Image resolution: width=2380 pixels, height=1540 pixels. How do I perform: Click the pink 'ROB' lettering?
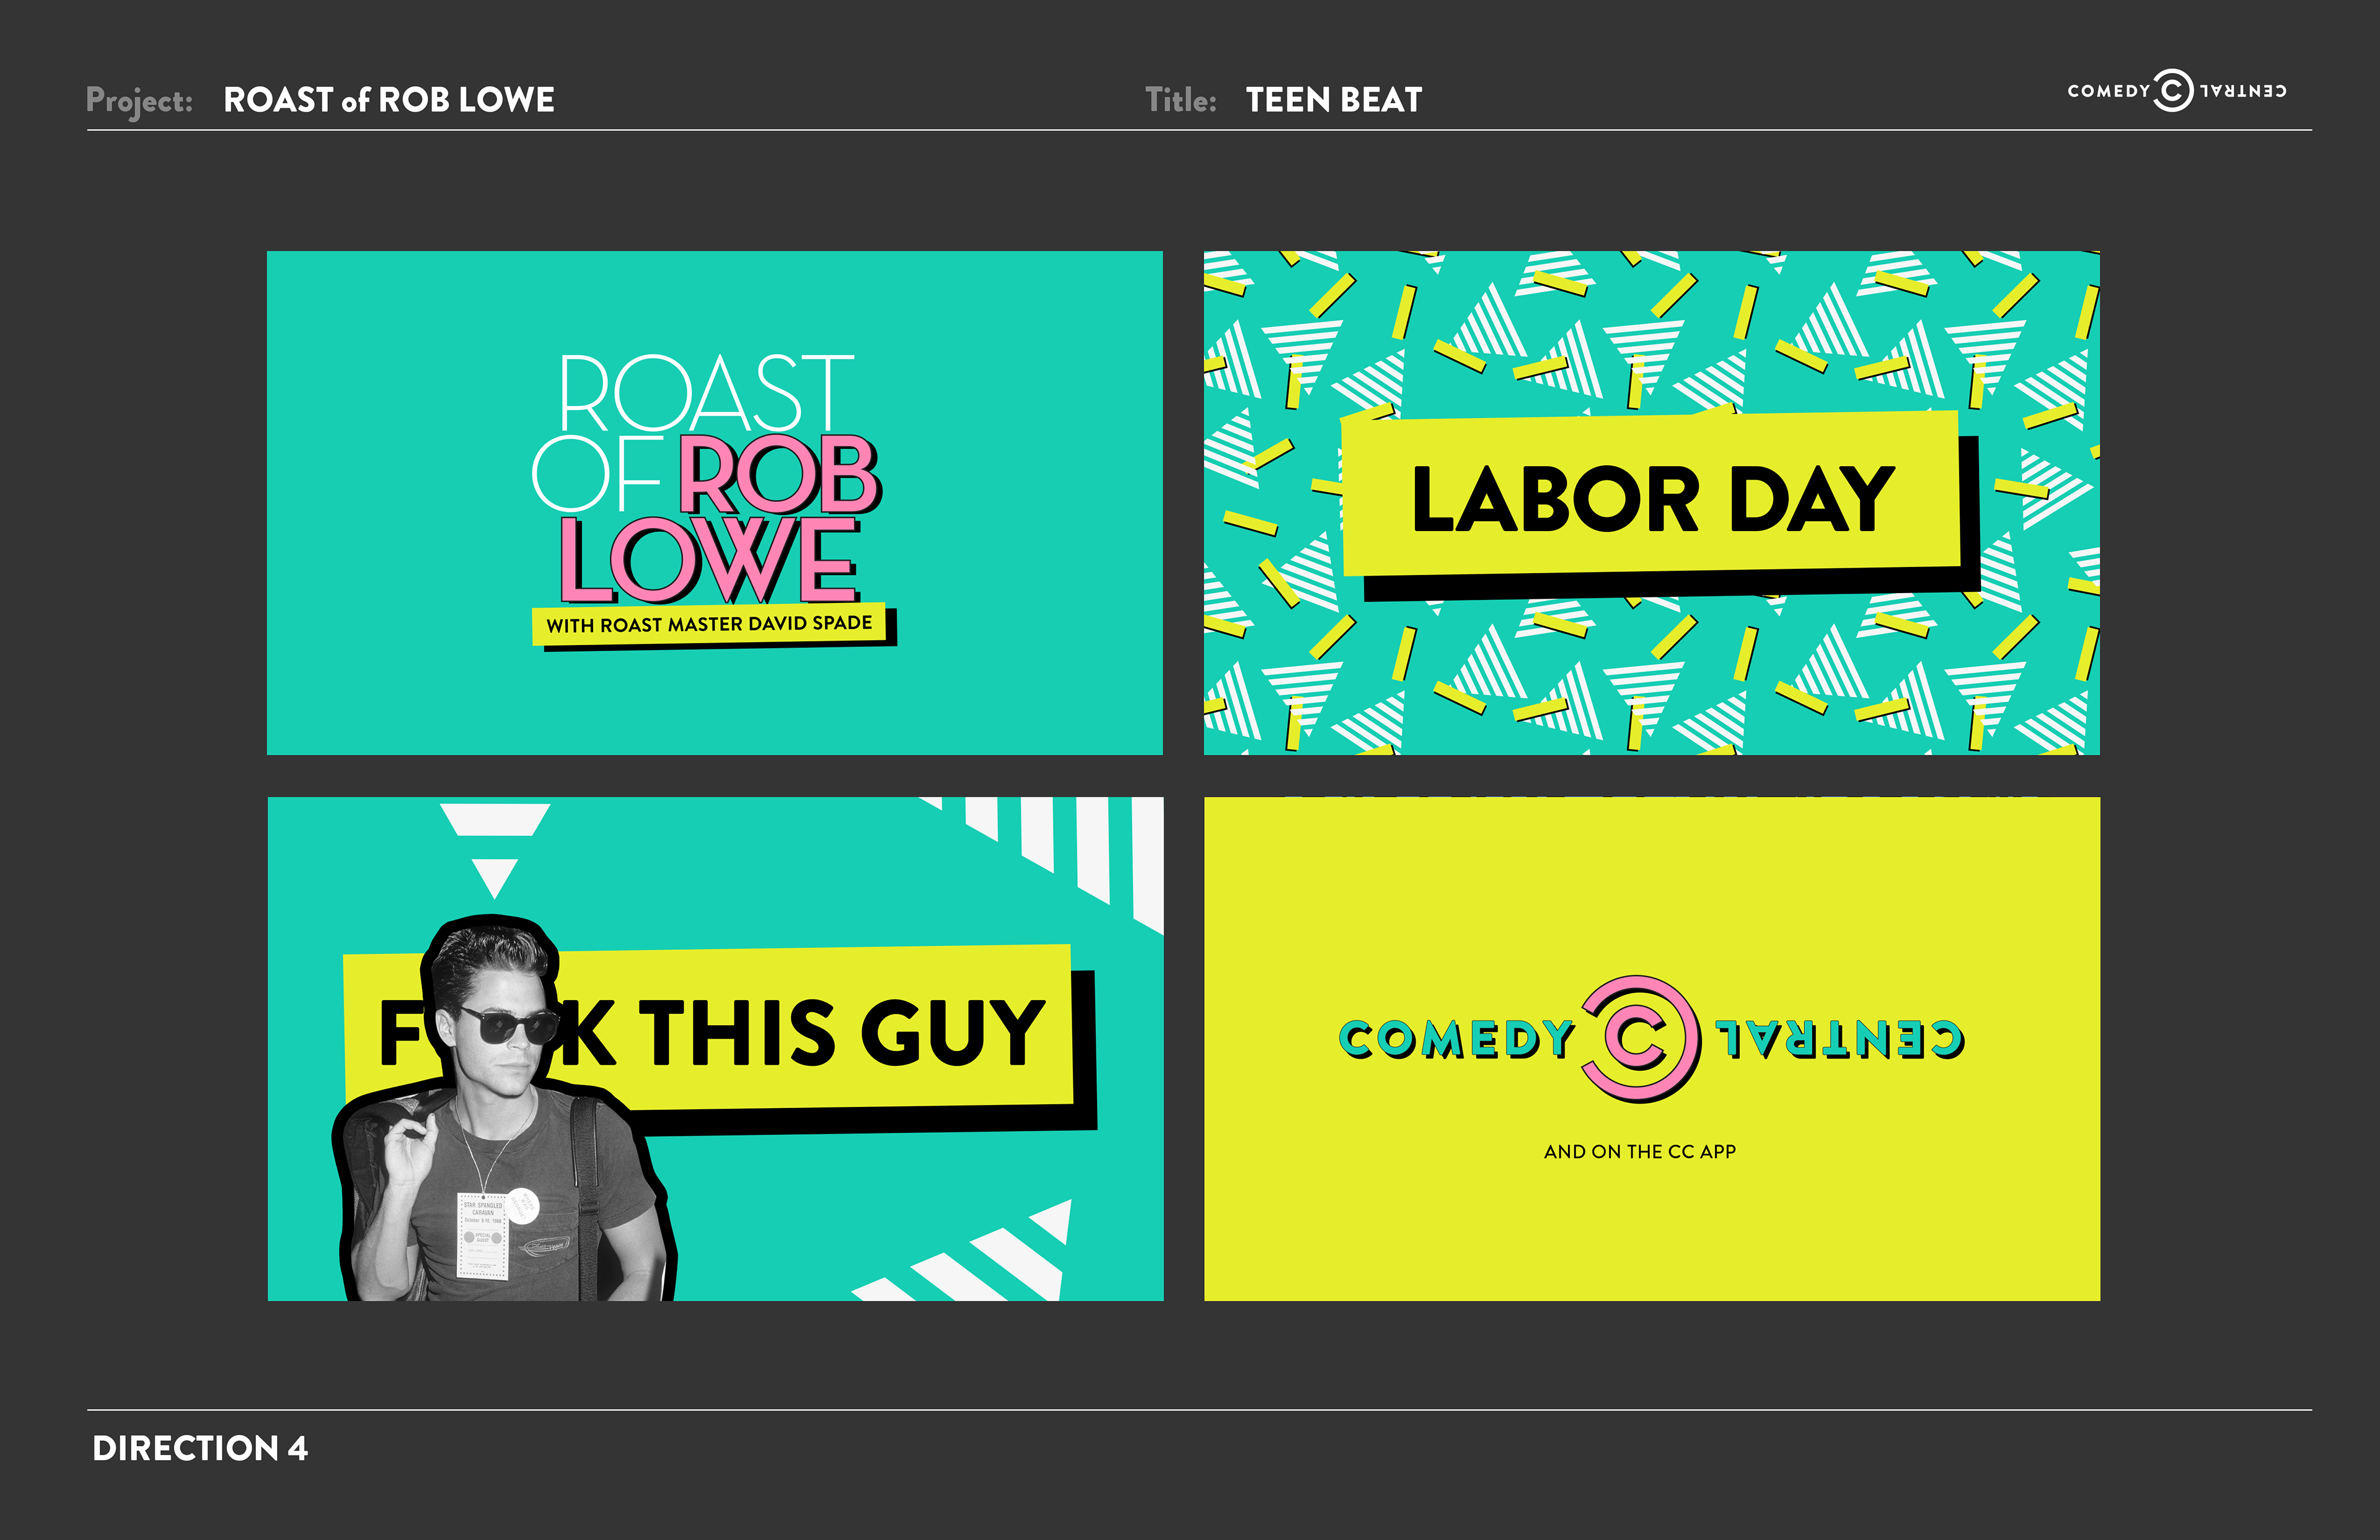[x=781, y=476]
